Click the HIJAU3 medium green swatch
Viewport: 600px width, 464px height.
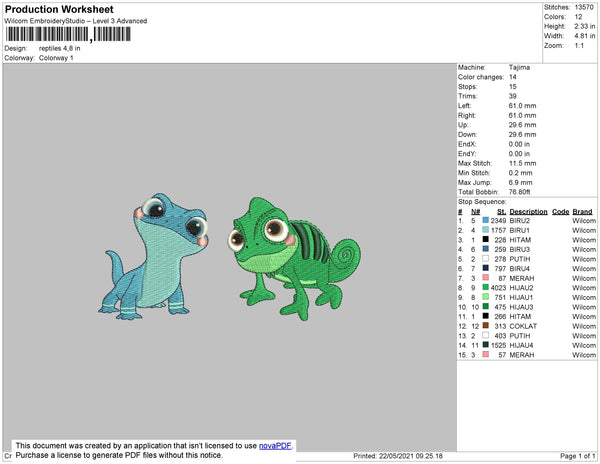(x=486, y=306)
